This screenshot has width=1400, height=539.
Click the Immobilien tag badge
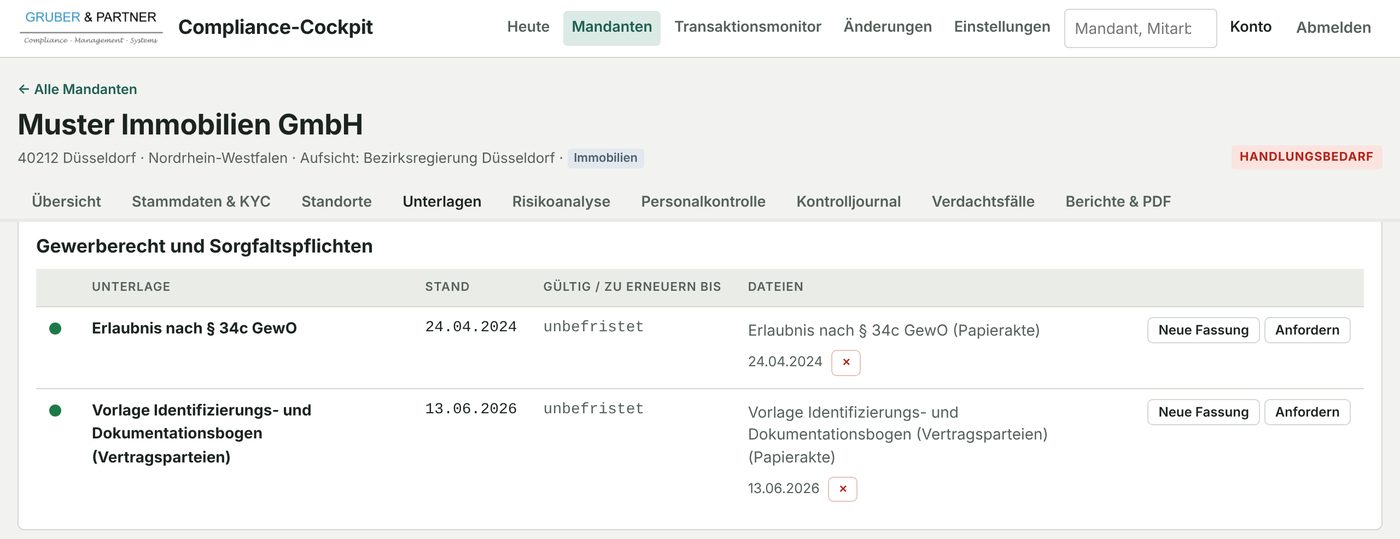[x=606, y=158]
